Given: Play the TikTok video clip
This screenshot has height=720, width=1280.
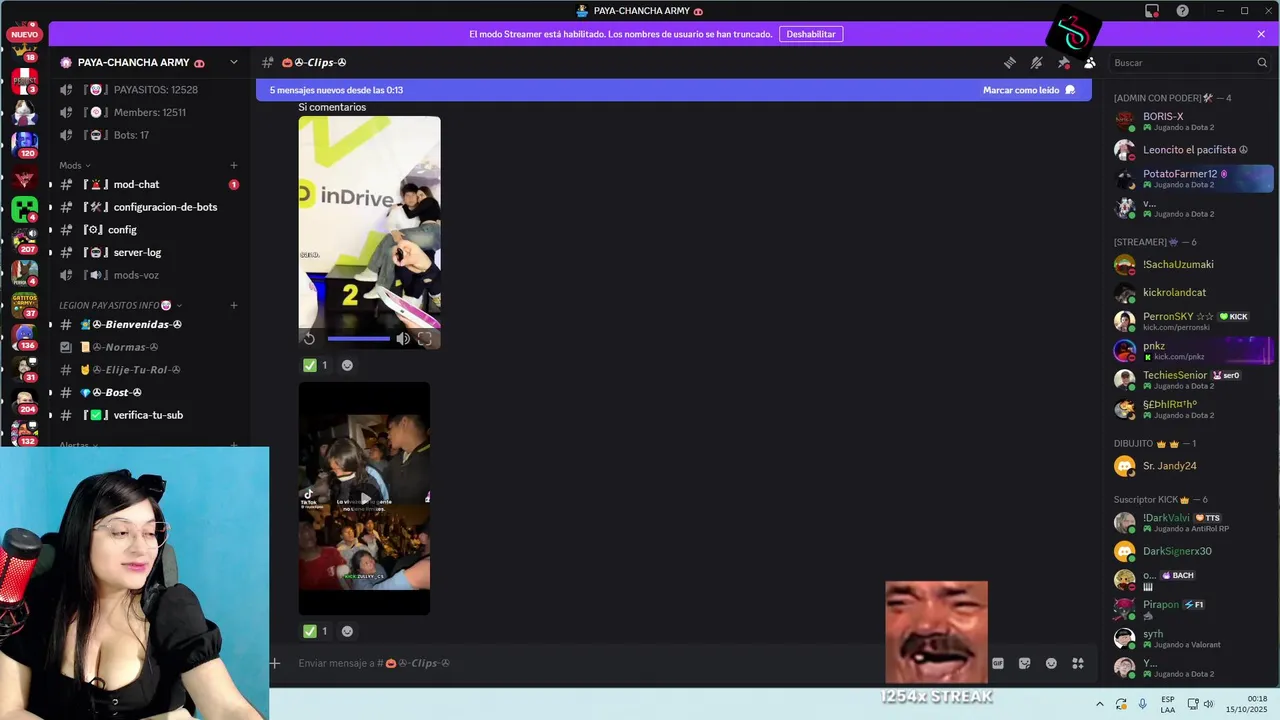Looking at the screenshot, I should point(365,499).
